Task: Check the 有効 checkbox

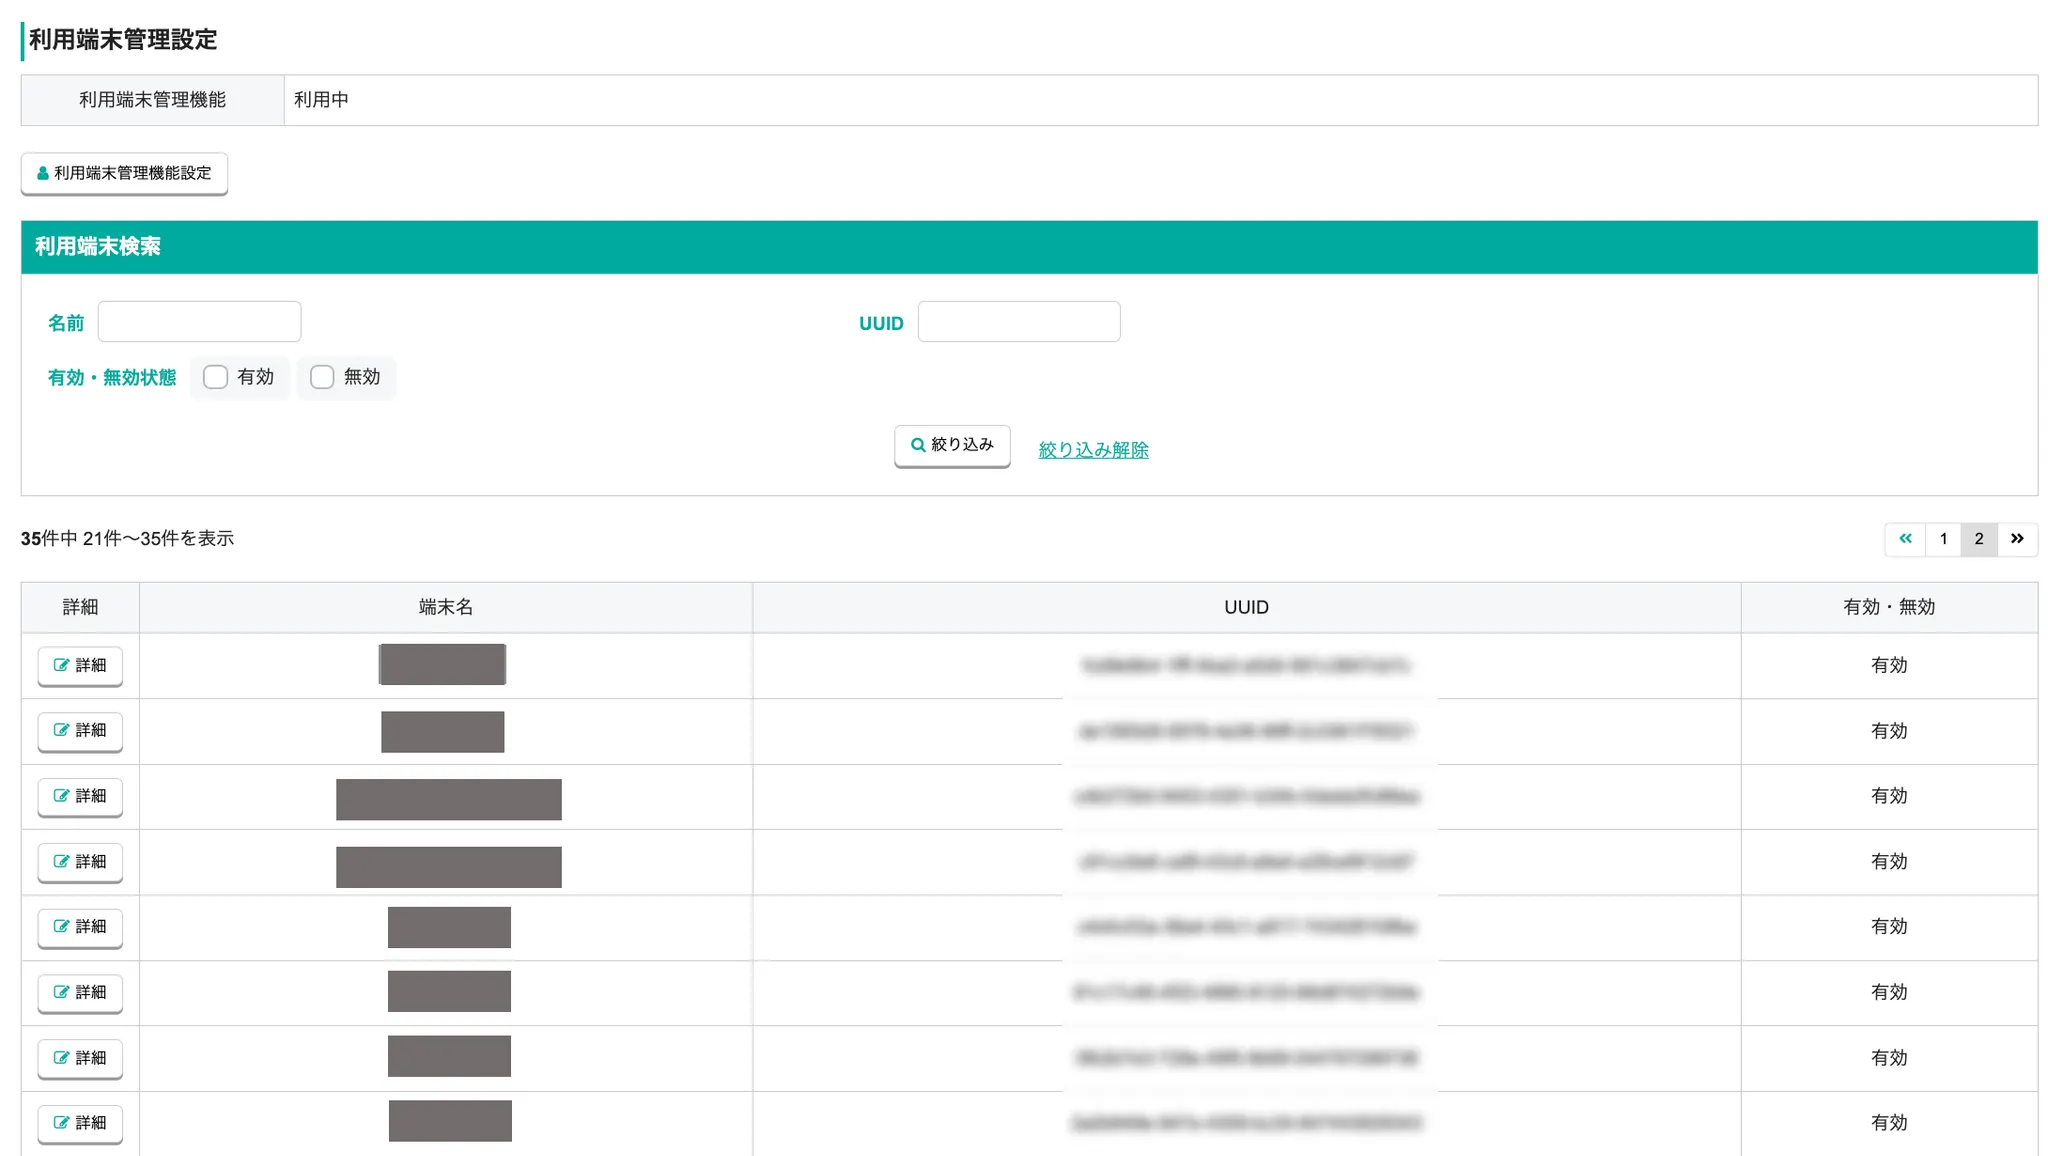Action: [x=215, y=377]
